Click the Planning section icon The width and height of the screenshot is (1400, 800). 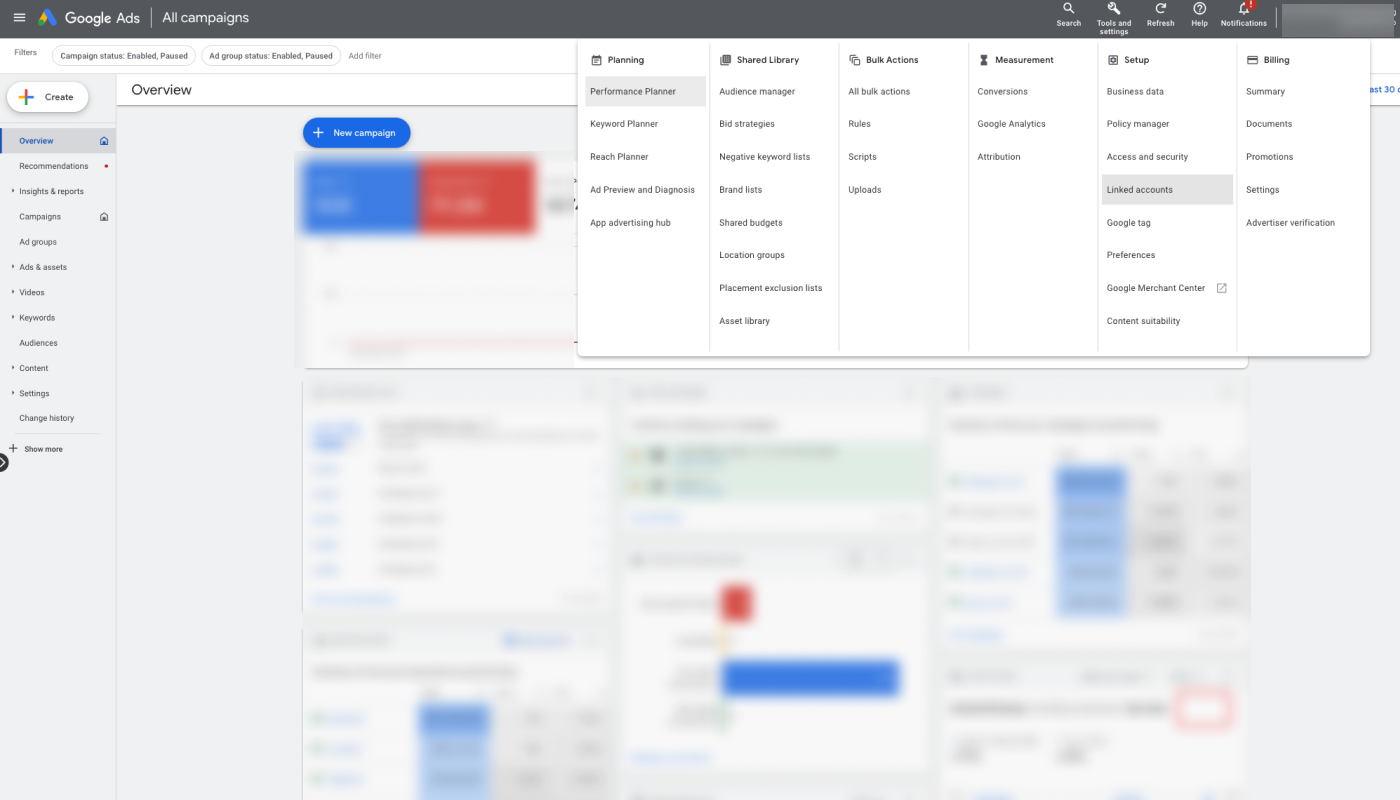pos(596,60)
